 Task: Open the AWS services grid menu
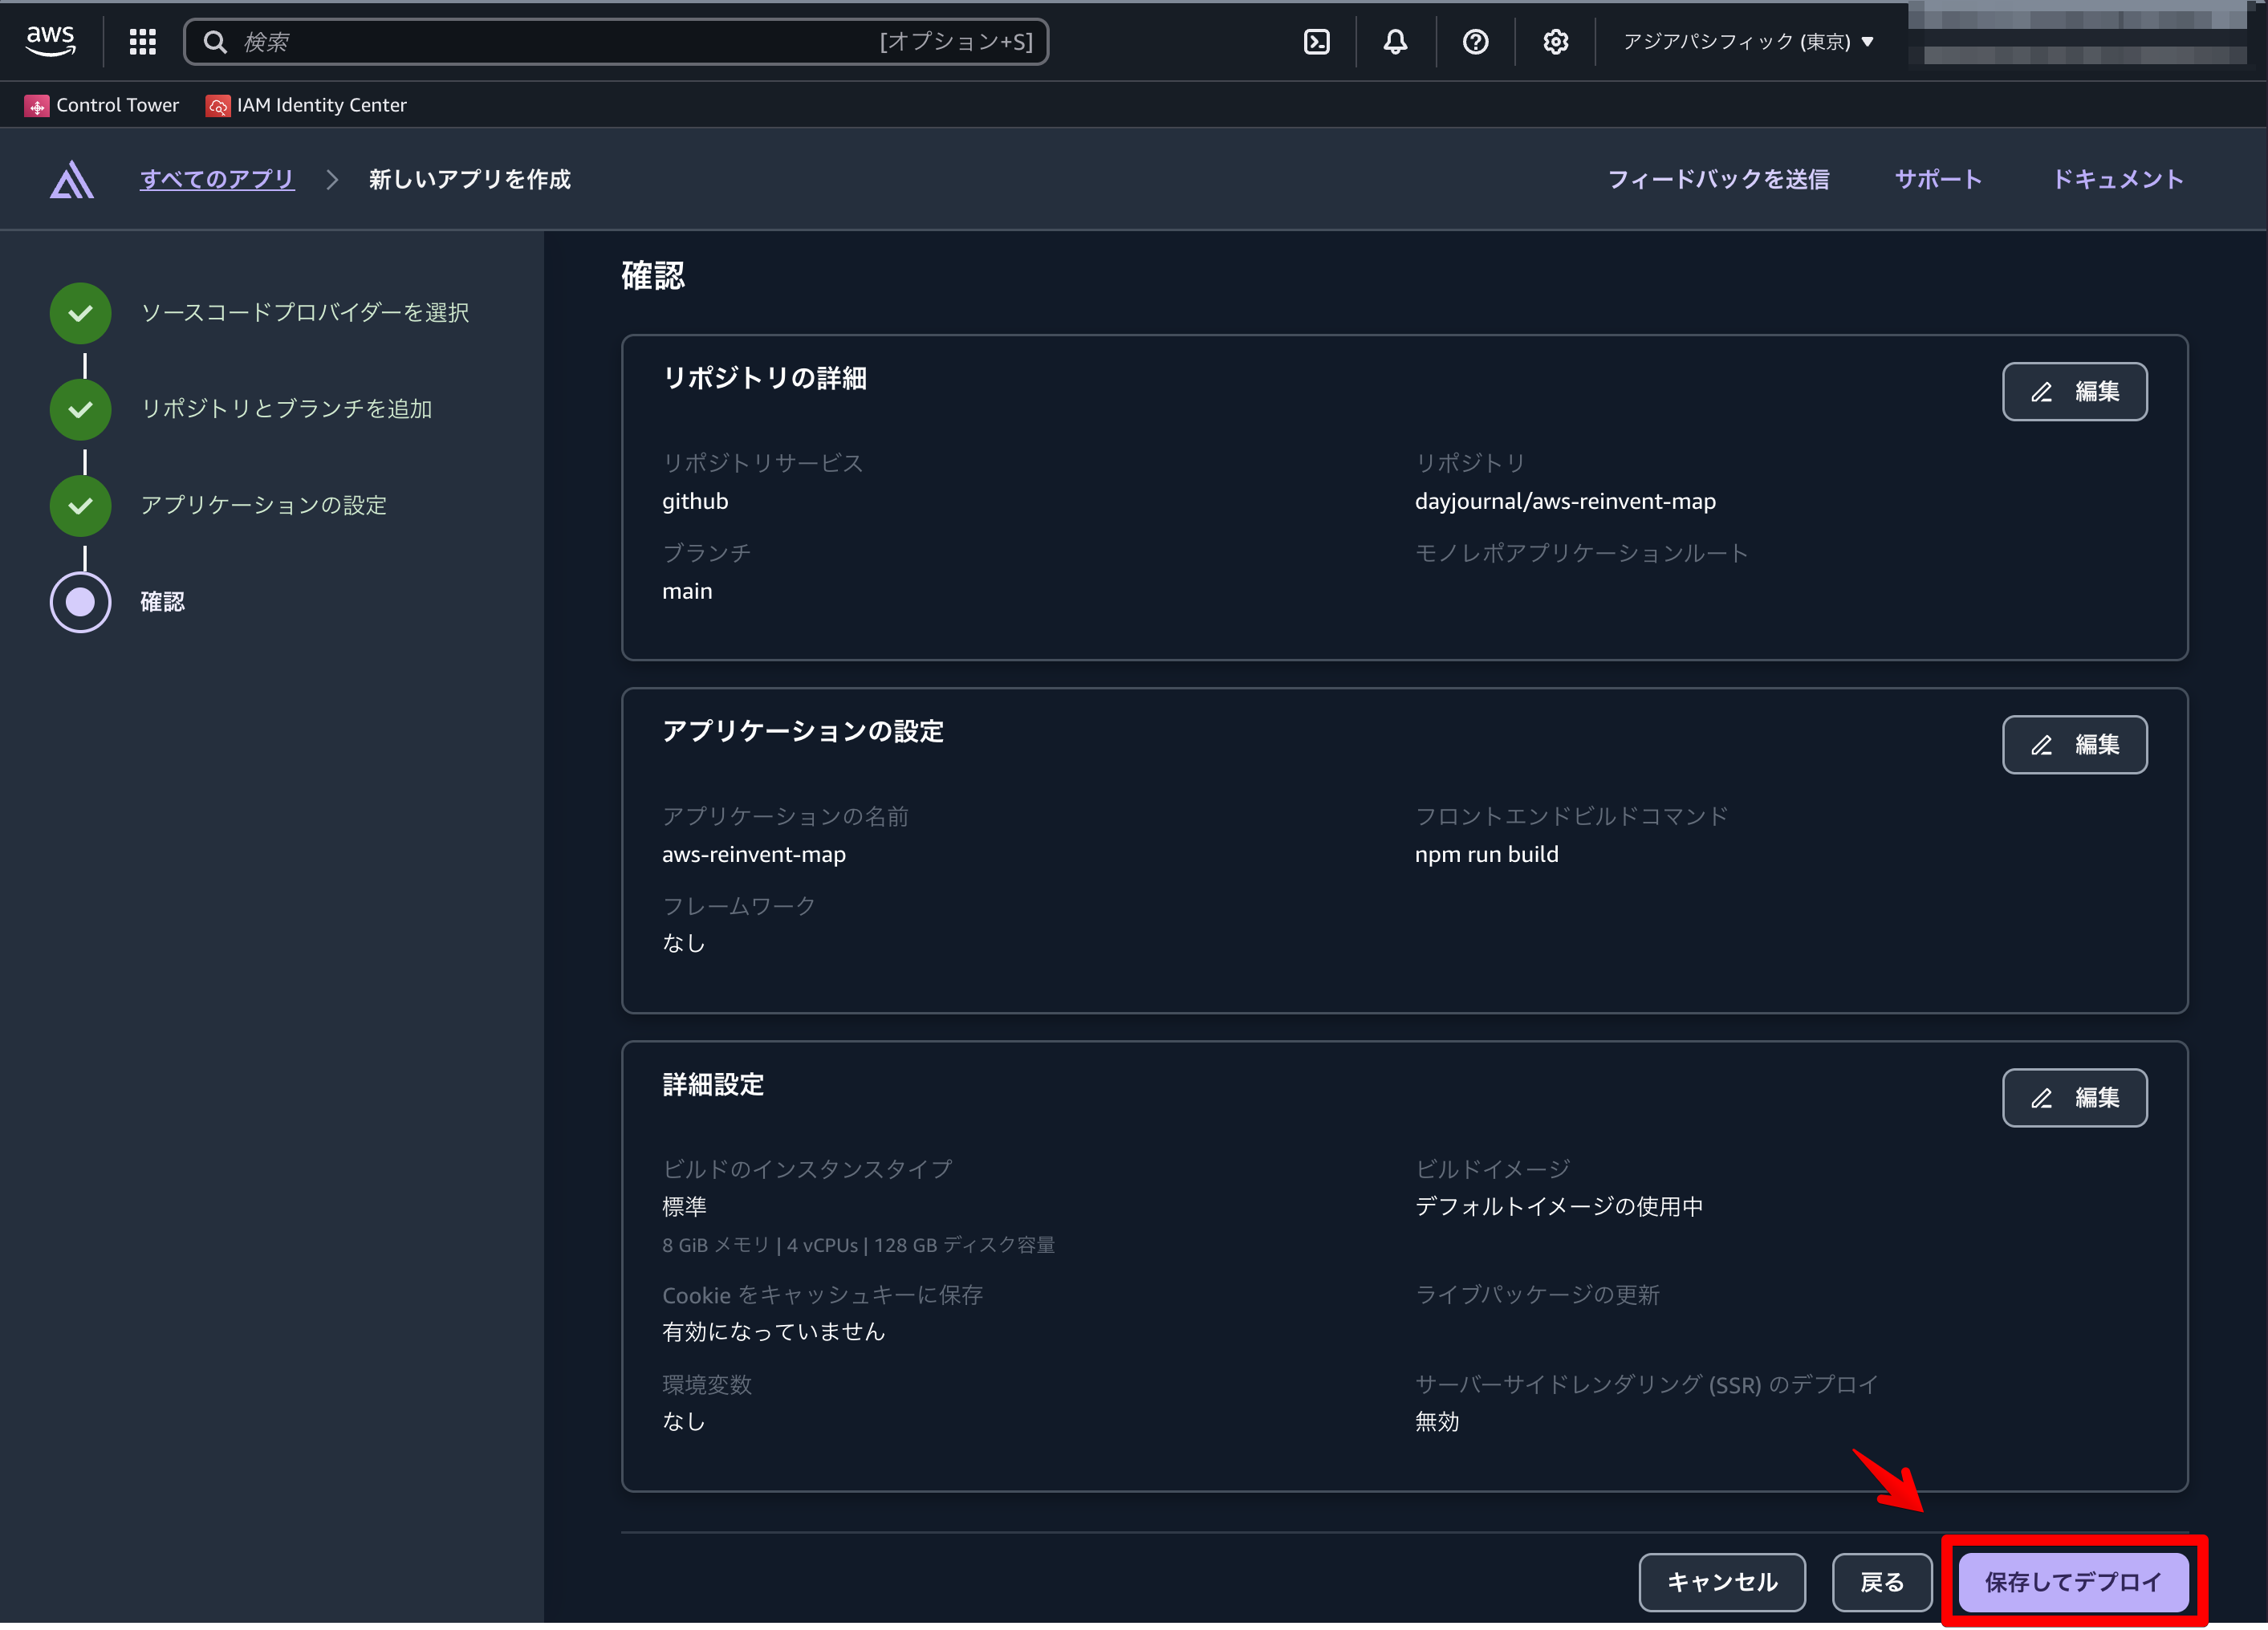tap(143, 41)
